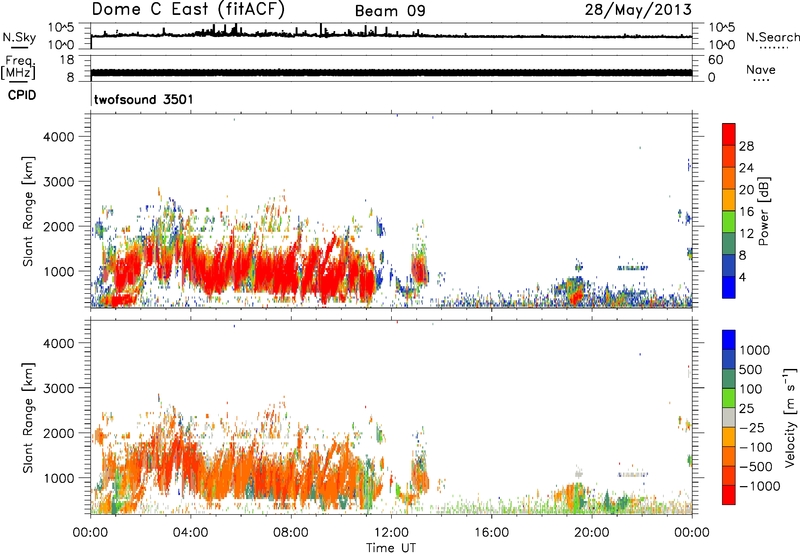Click the 'Dome C East (fitACF)' title
Viewport: 800px width, 554px height.
[188, 9]
